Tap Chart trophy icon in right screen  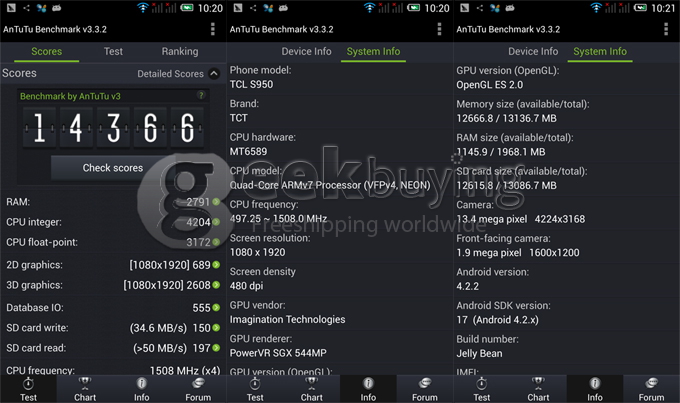[x=538, y=383]
